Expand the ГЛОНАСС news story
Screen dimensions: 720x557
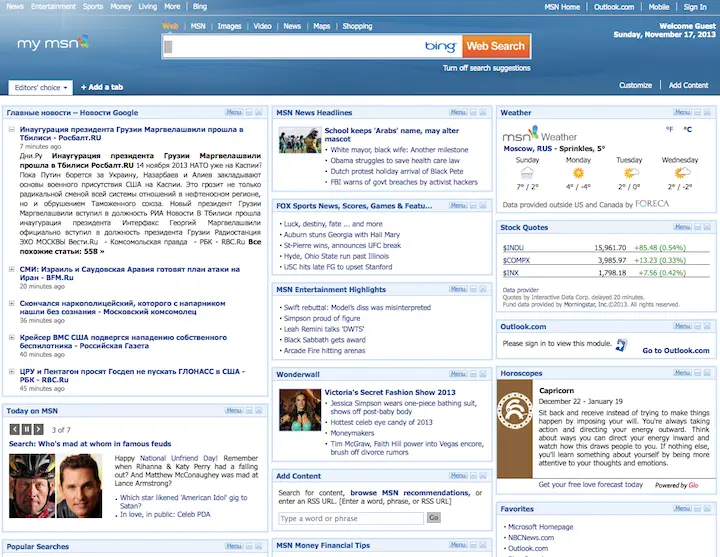[x=12, y=371]
